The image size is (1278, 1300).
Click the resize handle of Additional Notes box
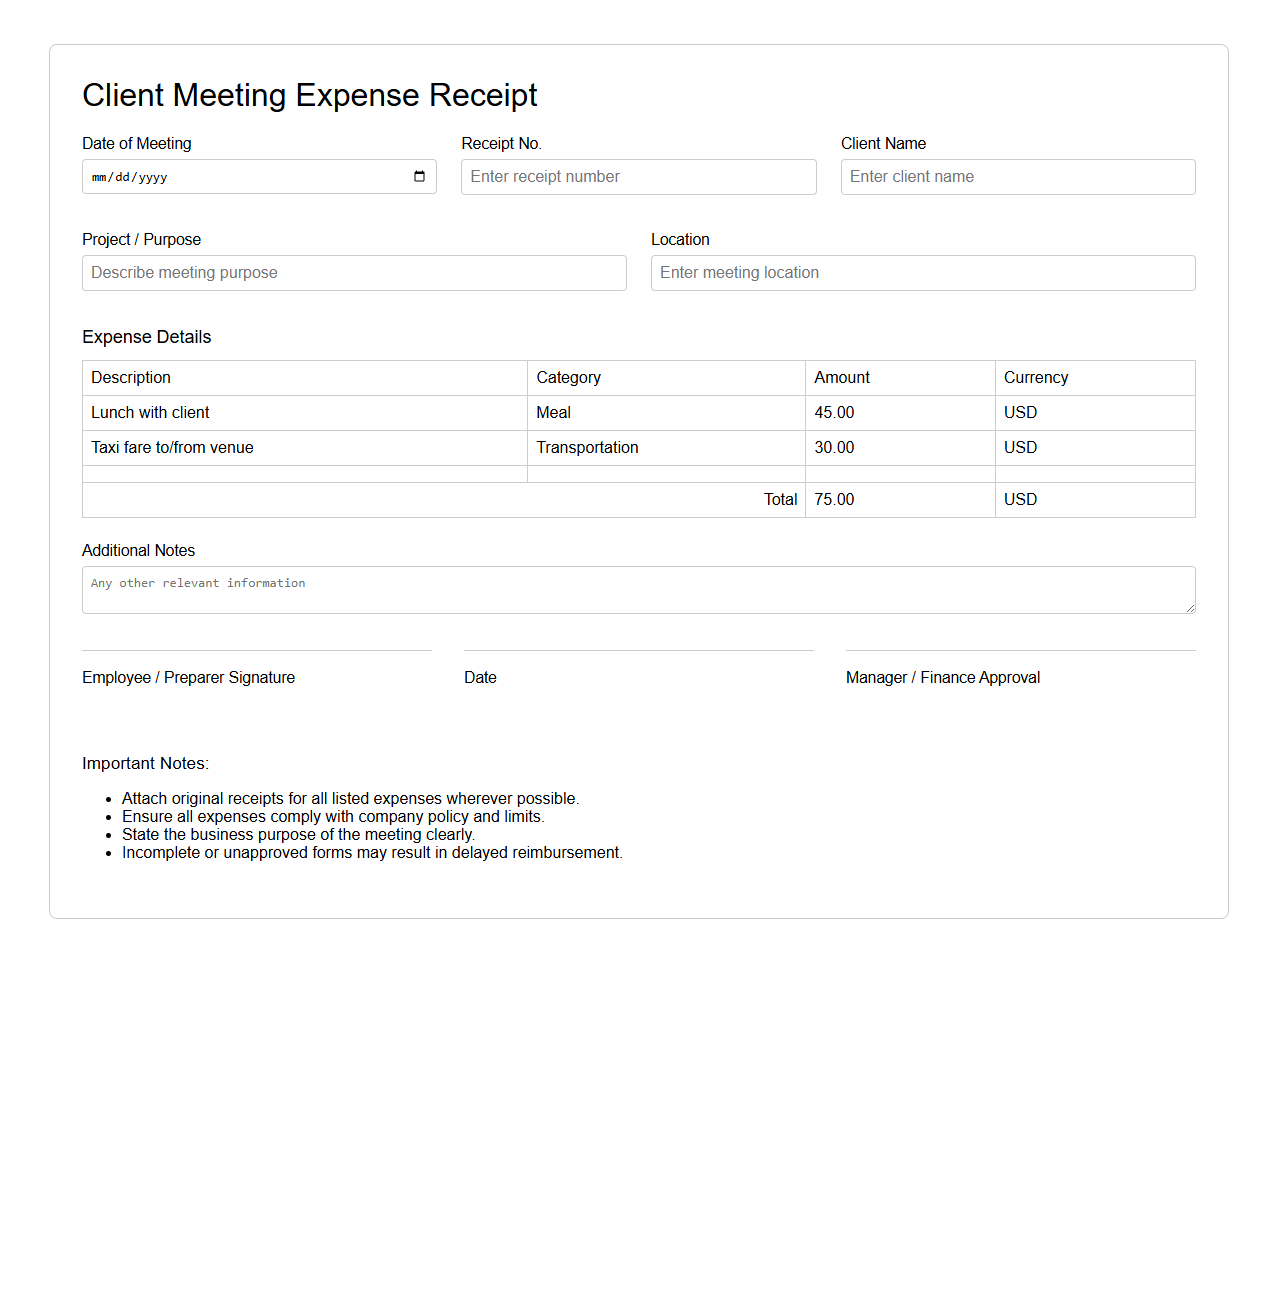pyautogui.click(x=1189, y=607)
